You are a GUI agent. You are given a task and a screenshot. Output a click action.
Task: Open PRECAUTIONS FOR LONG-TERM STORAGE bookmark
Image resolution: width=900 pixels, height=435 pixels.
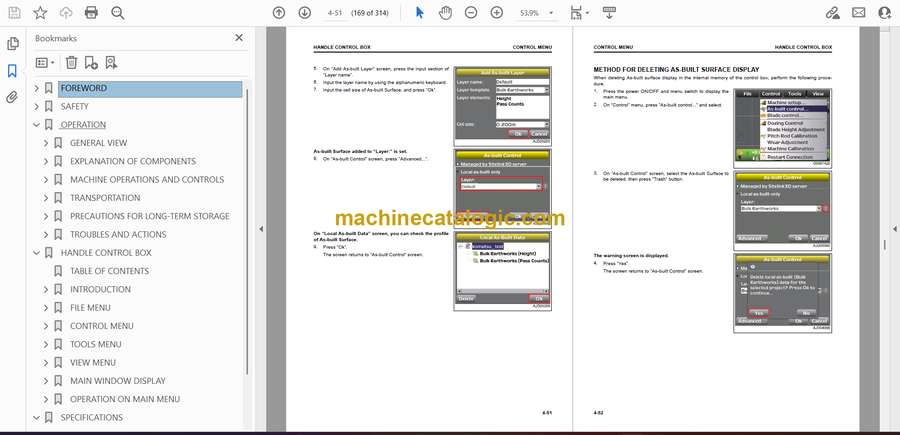coord(150,216)
